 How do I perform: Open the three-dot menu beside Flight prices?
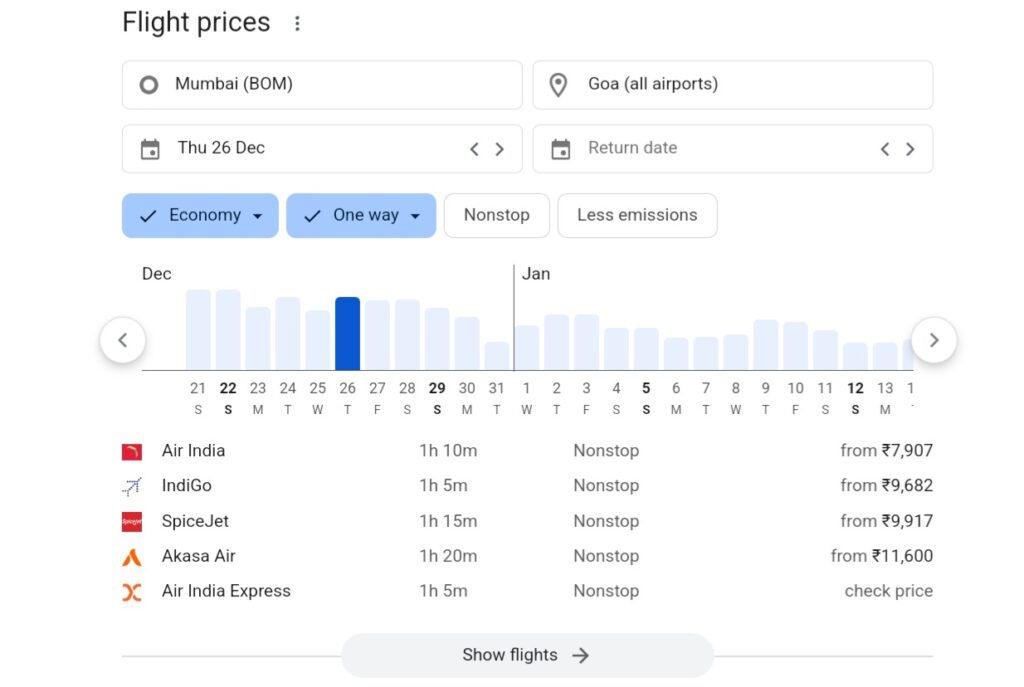297,24
